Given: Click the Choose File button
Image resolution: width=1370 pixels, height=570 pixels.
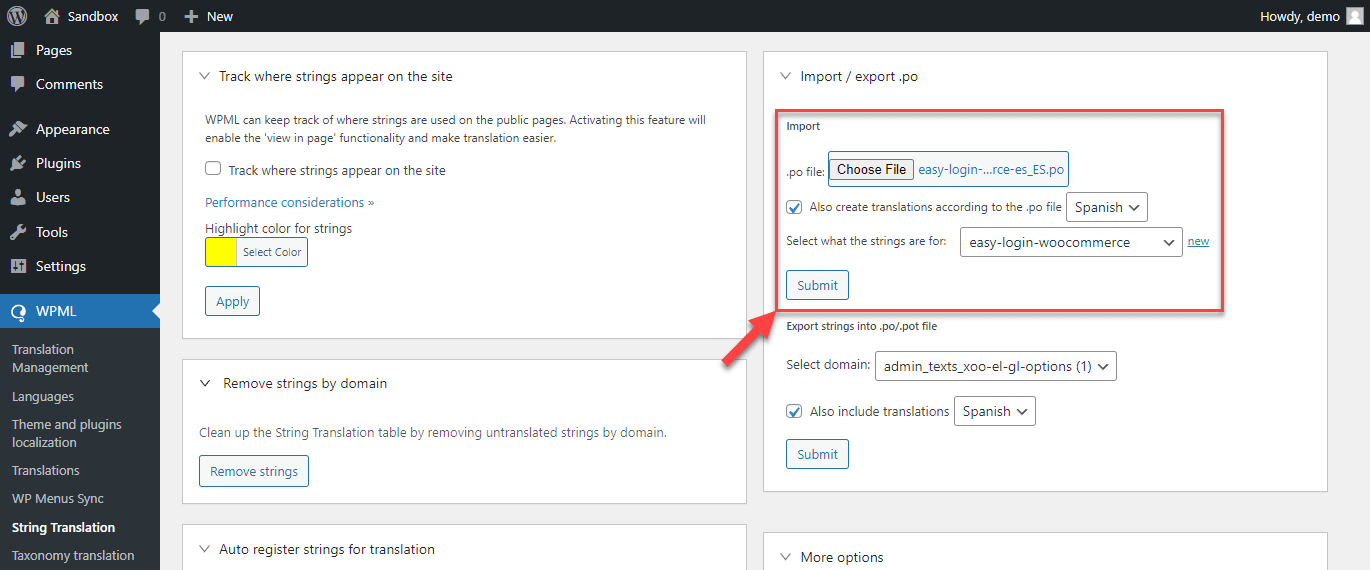Looking at the screenshot, I should [872, 170].
